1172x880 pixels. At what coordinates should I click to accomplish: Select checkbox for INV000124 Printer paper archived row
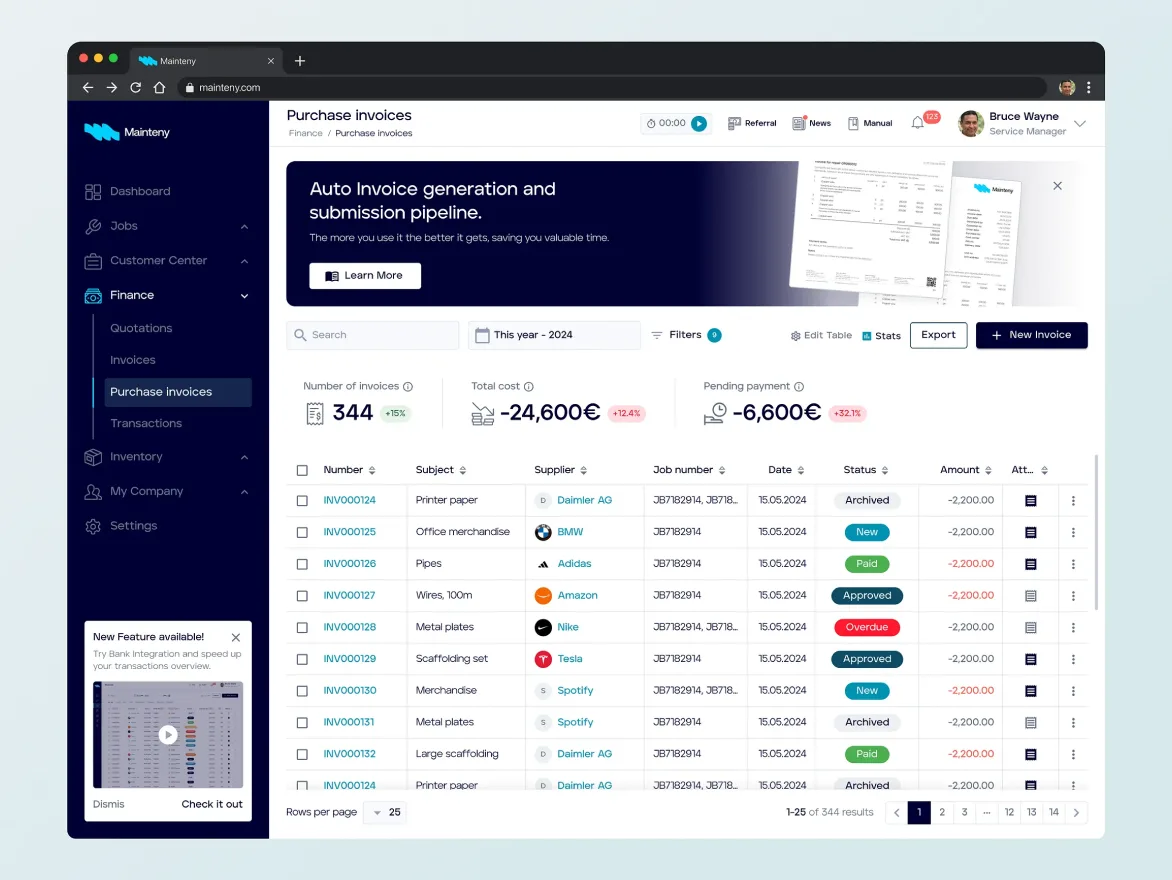coord(302,500)
